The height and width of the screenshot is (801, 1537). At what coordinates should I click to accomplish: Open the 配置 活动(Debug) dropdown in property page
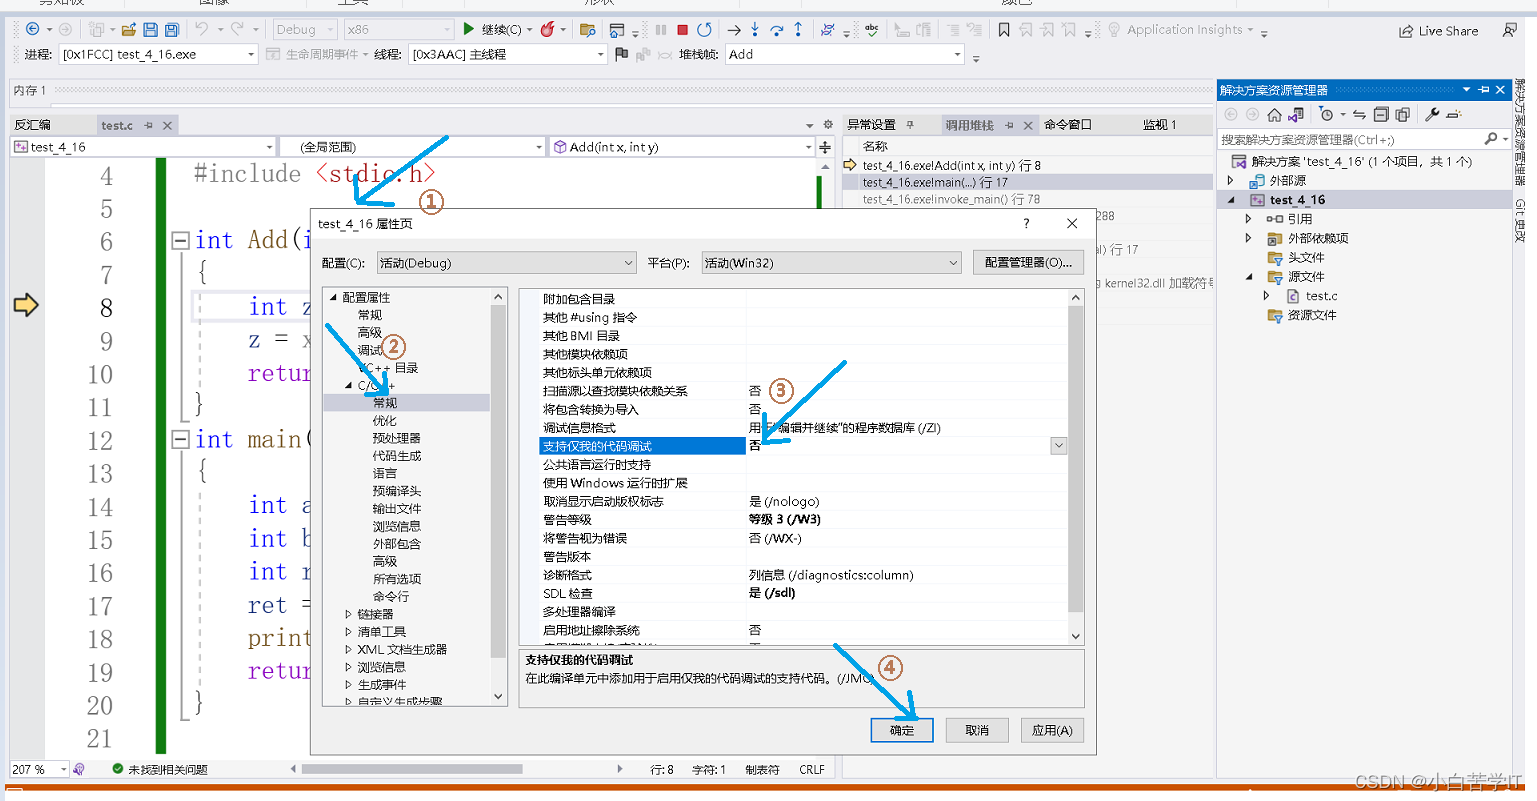pyautogui.click(x=506, y=263)
